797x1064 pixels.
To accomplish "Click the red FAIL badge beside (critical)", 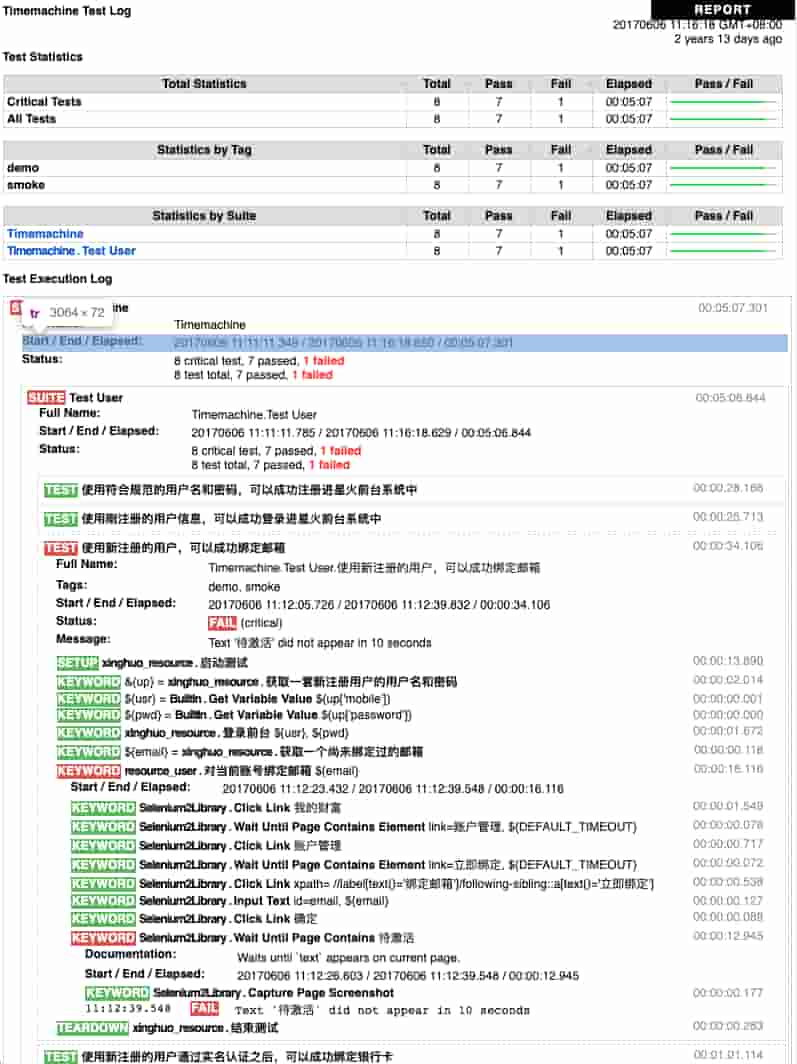I will pos(222,623).
